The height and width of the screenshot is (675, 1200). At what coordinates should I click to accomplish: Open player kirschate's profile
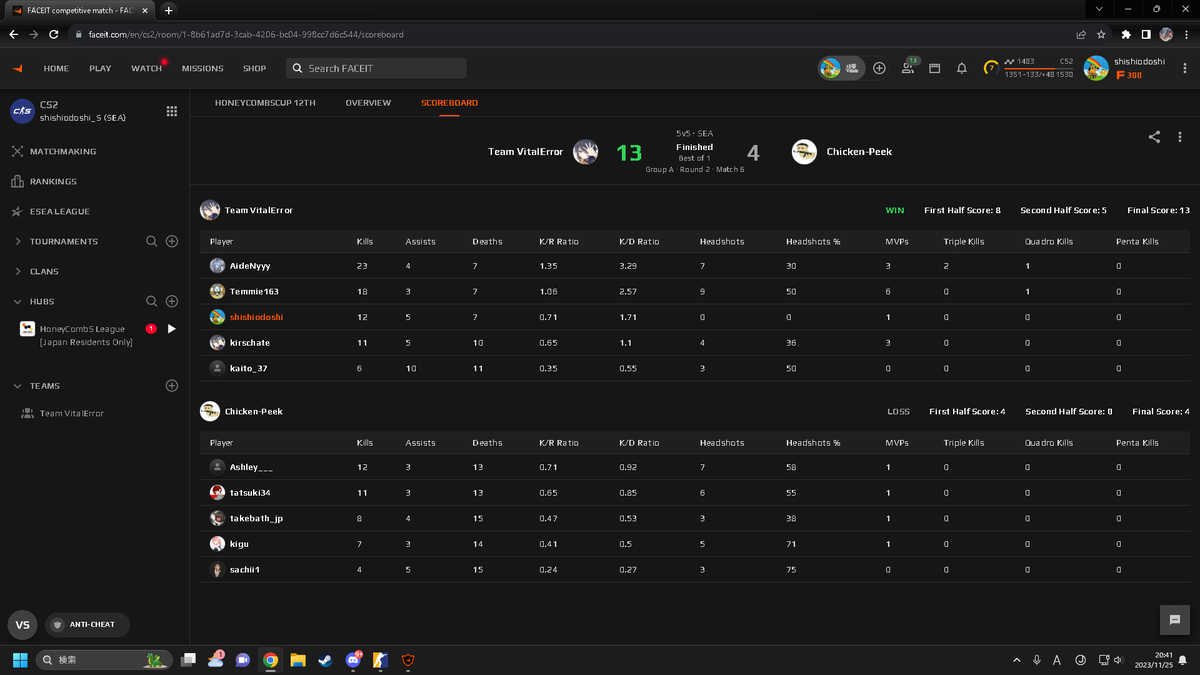click(x=250, y=343)
